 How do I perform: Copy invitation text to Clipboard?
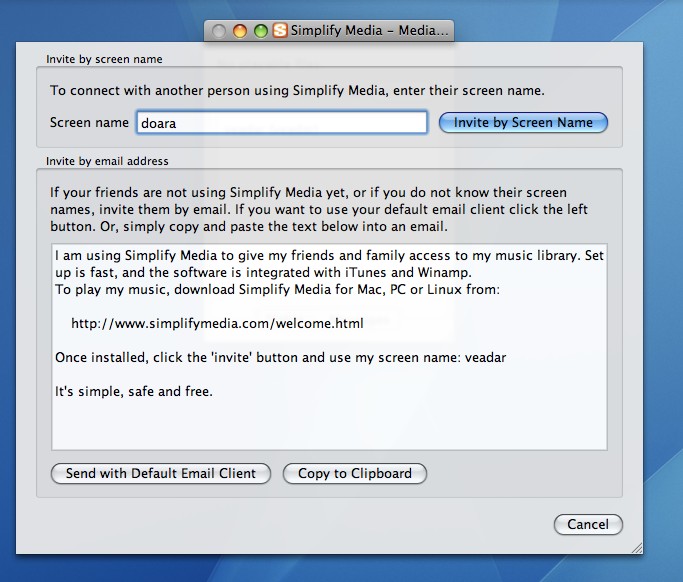tap(355, 474)
